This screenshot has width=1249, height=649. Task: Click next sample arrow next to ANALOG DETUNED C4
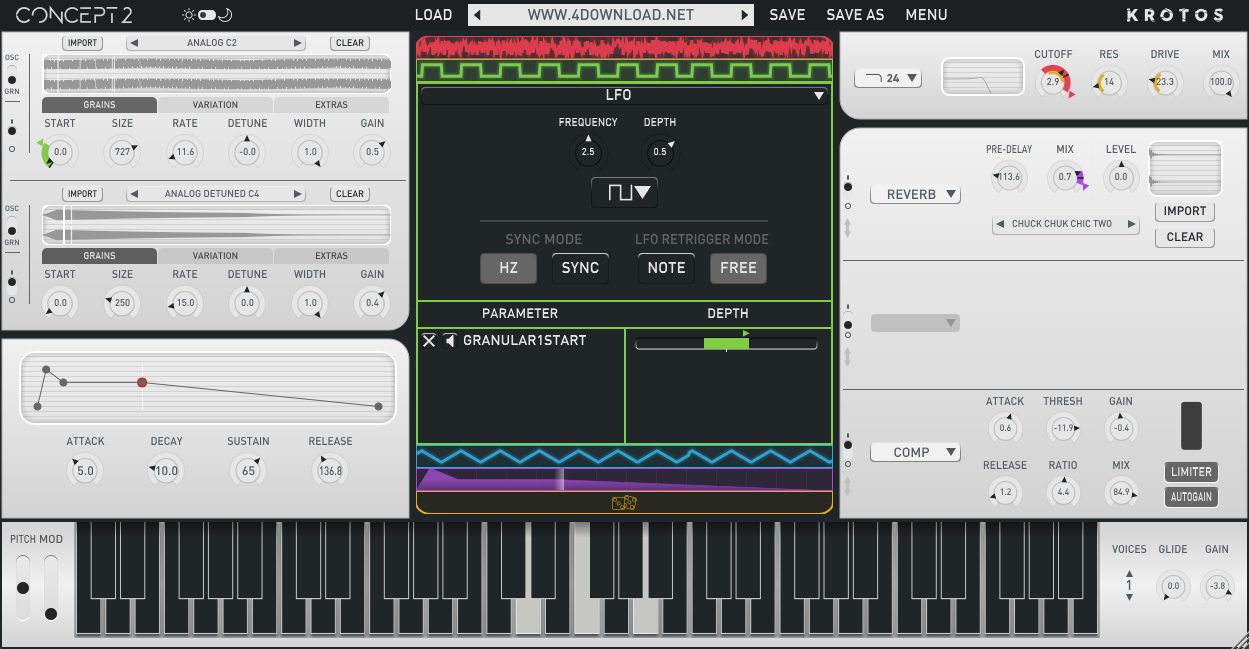click(297, 194)
